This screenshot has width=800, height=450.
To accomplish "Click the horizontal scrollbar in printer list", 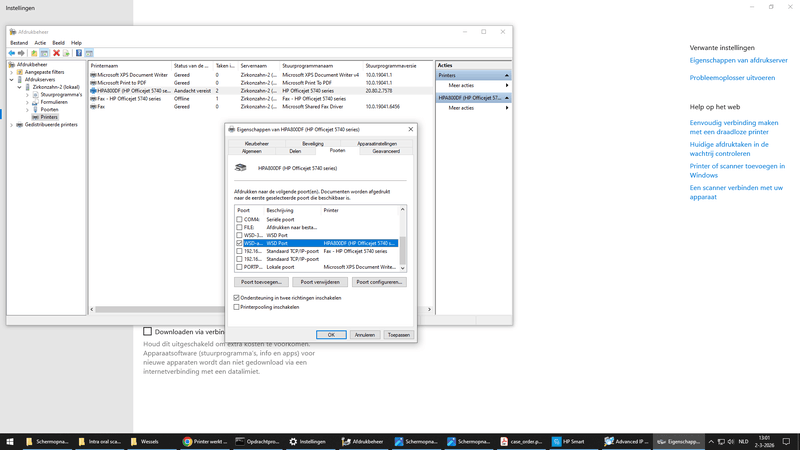I will coord(159,309).
